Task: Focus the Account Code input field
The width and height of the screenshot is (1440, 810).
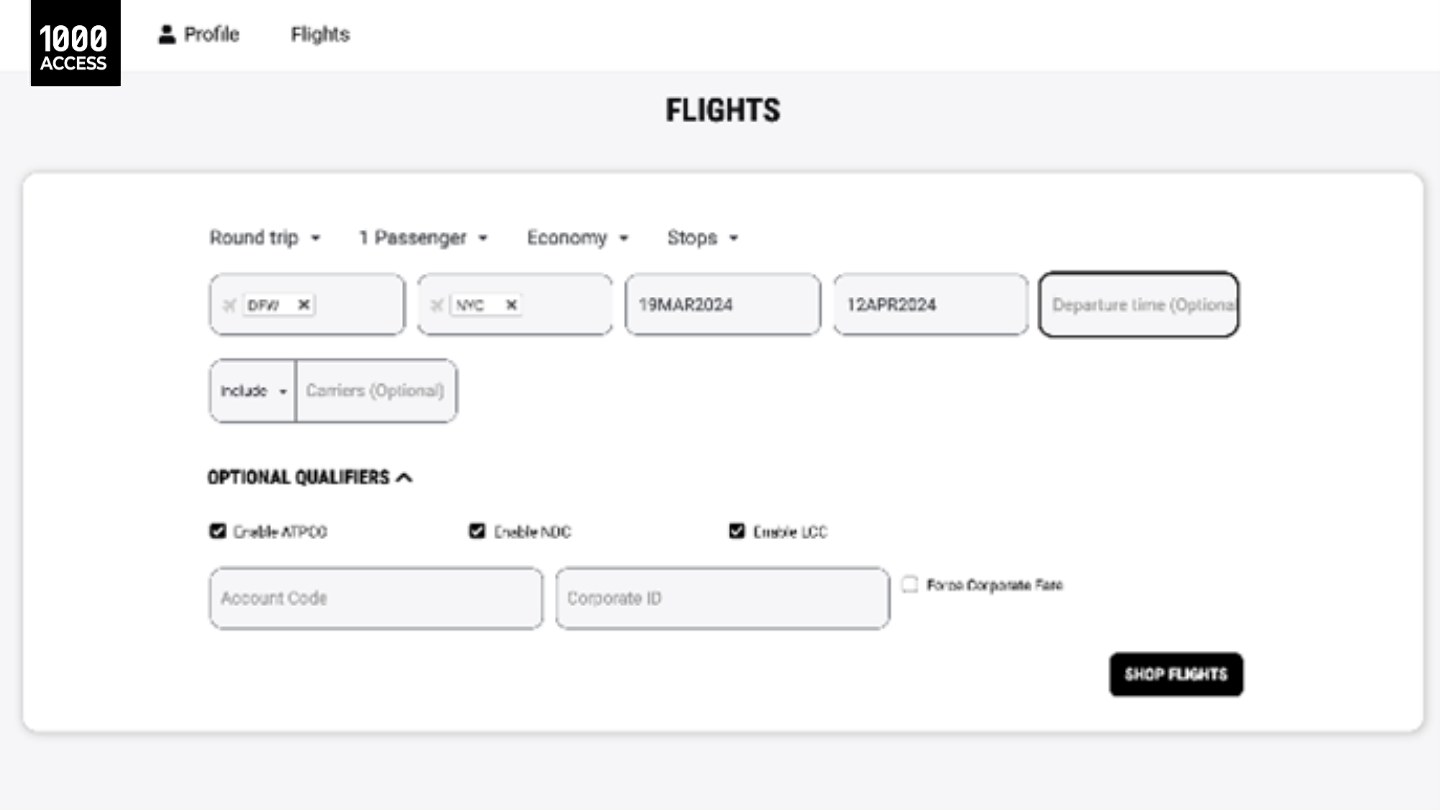Action: tap(375, 598)
